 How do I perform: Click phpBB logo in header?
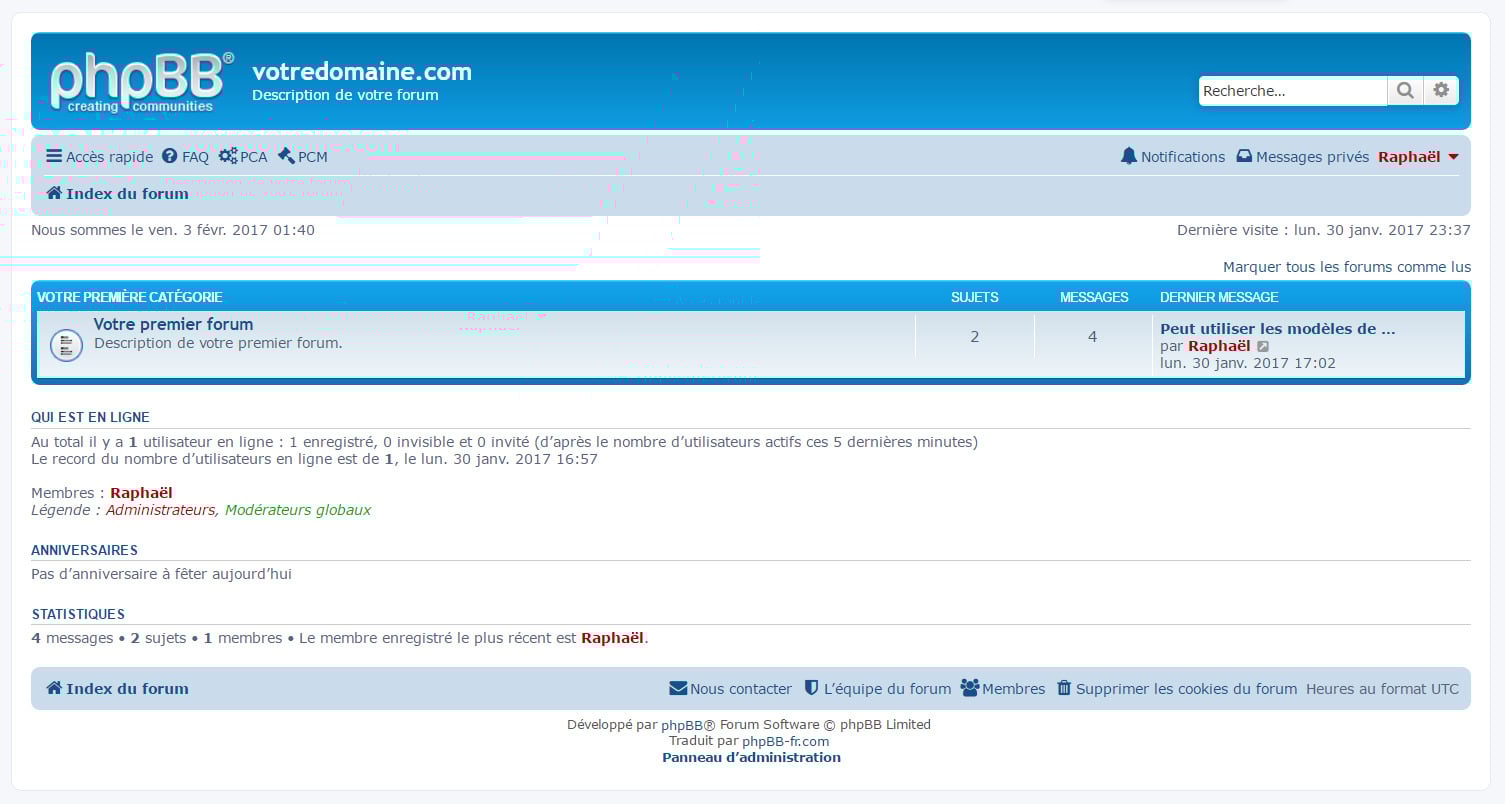[x=141, y=82]
